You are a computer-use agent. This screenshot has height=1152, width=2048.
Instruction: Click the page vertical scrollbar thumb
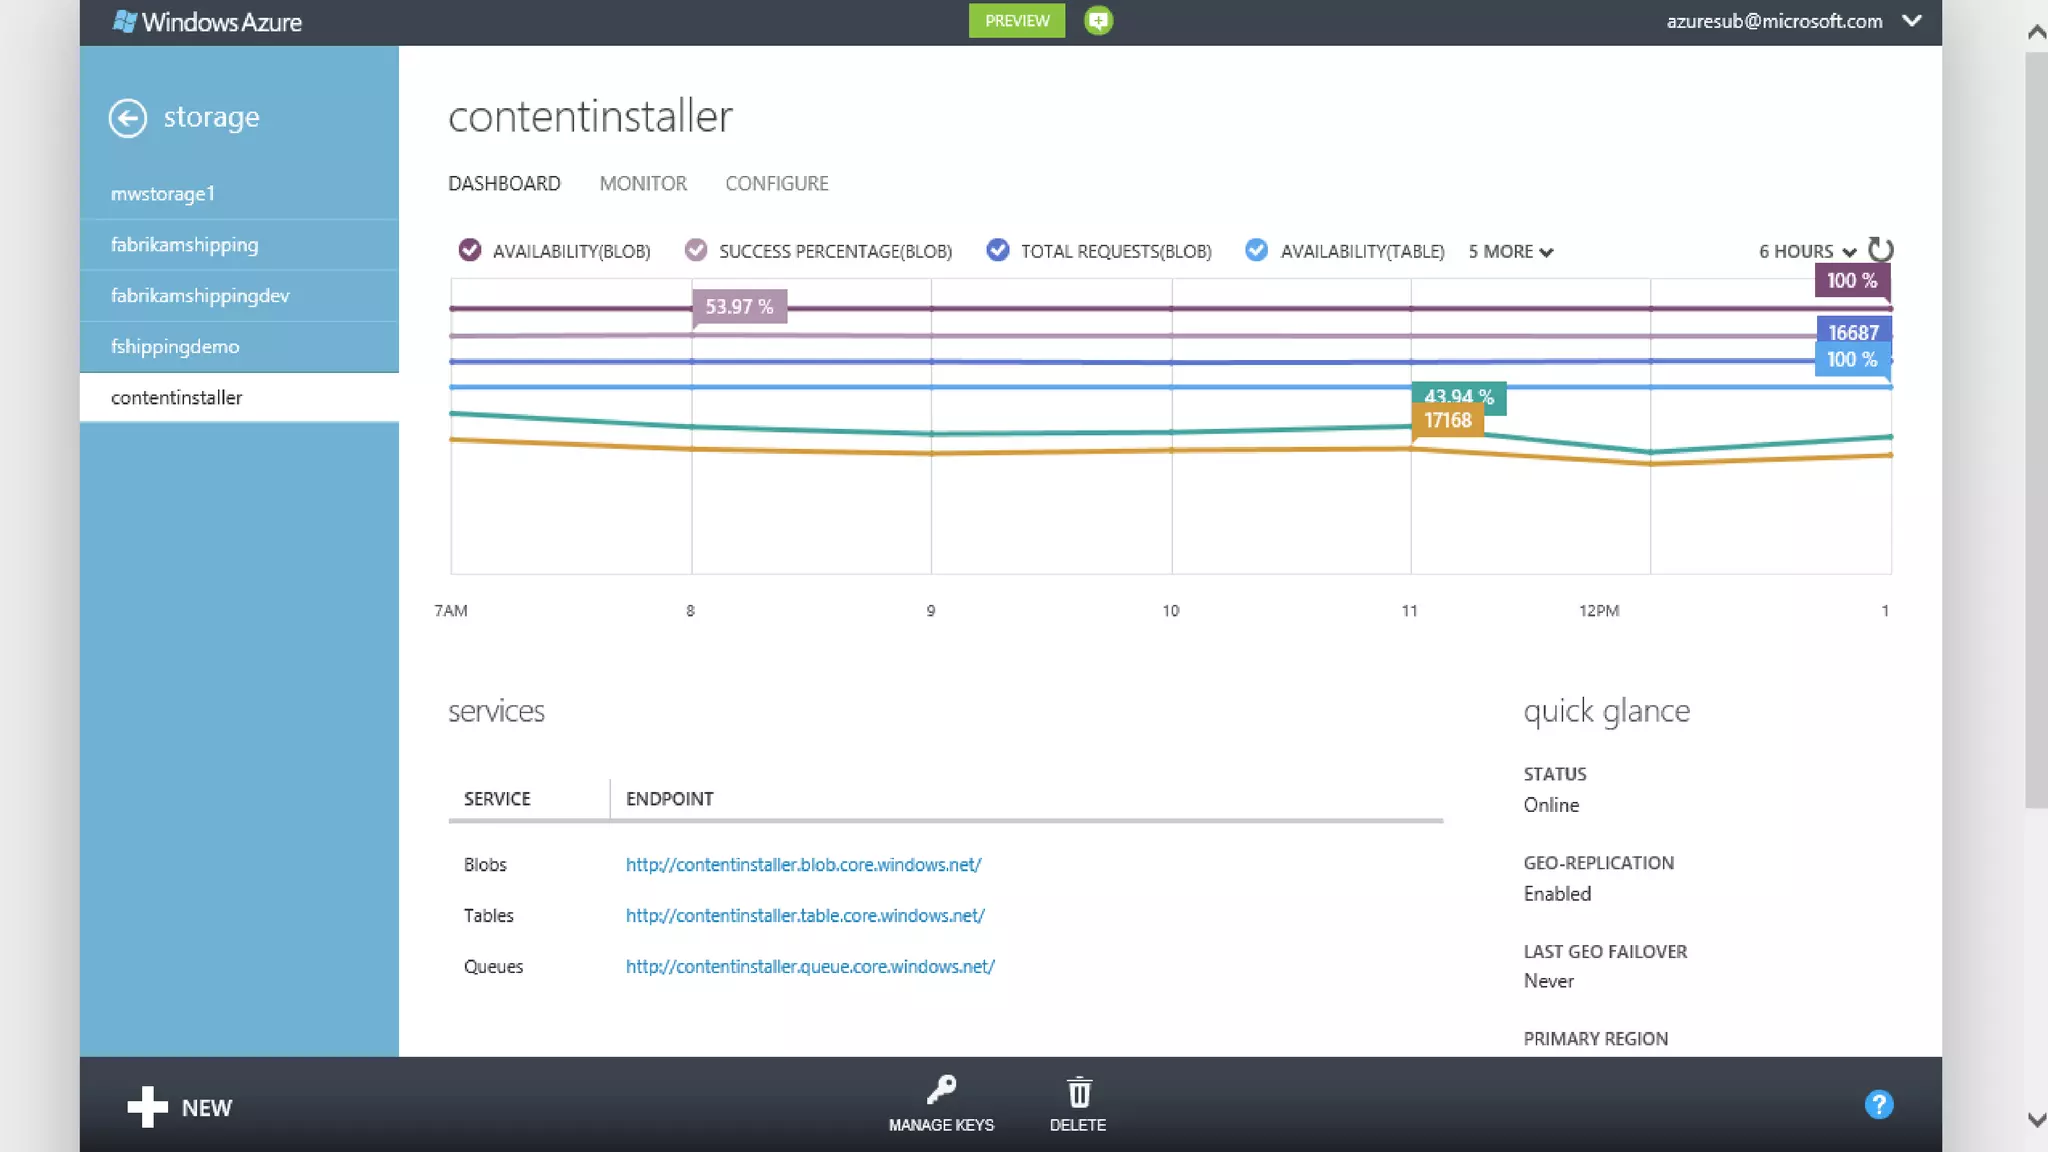coord(2036,430)
